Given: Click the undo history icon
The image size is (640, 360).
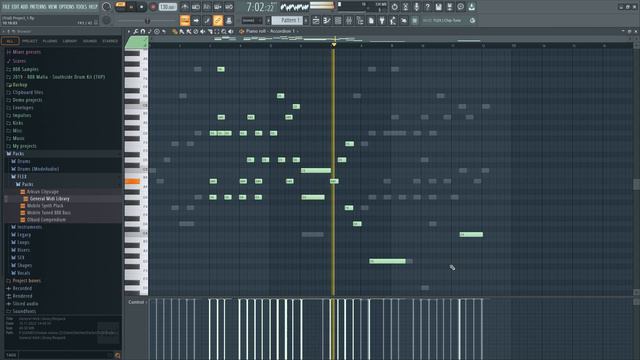Looking at the screenshot, I should click(x=394, y=7).
